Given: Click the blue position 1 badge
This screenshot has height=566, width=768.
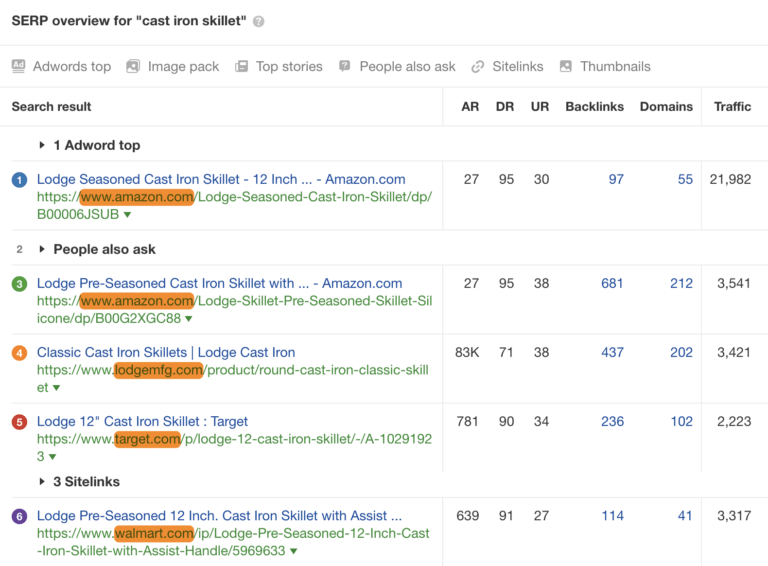Looking at the screenshot, I should [19, 180].
